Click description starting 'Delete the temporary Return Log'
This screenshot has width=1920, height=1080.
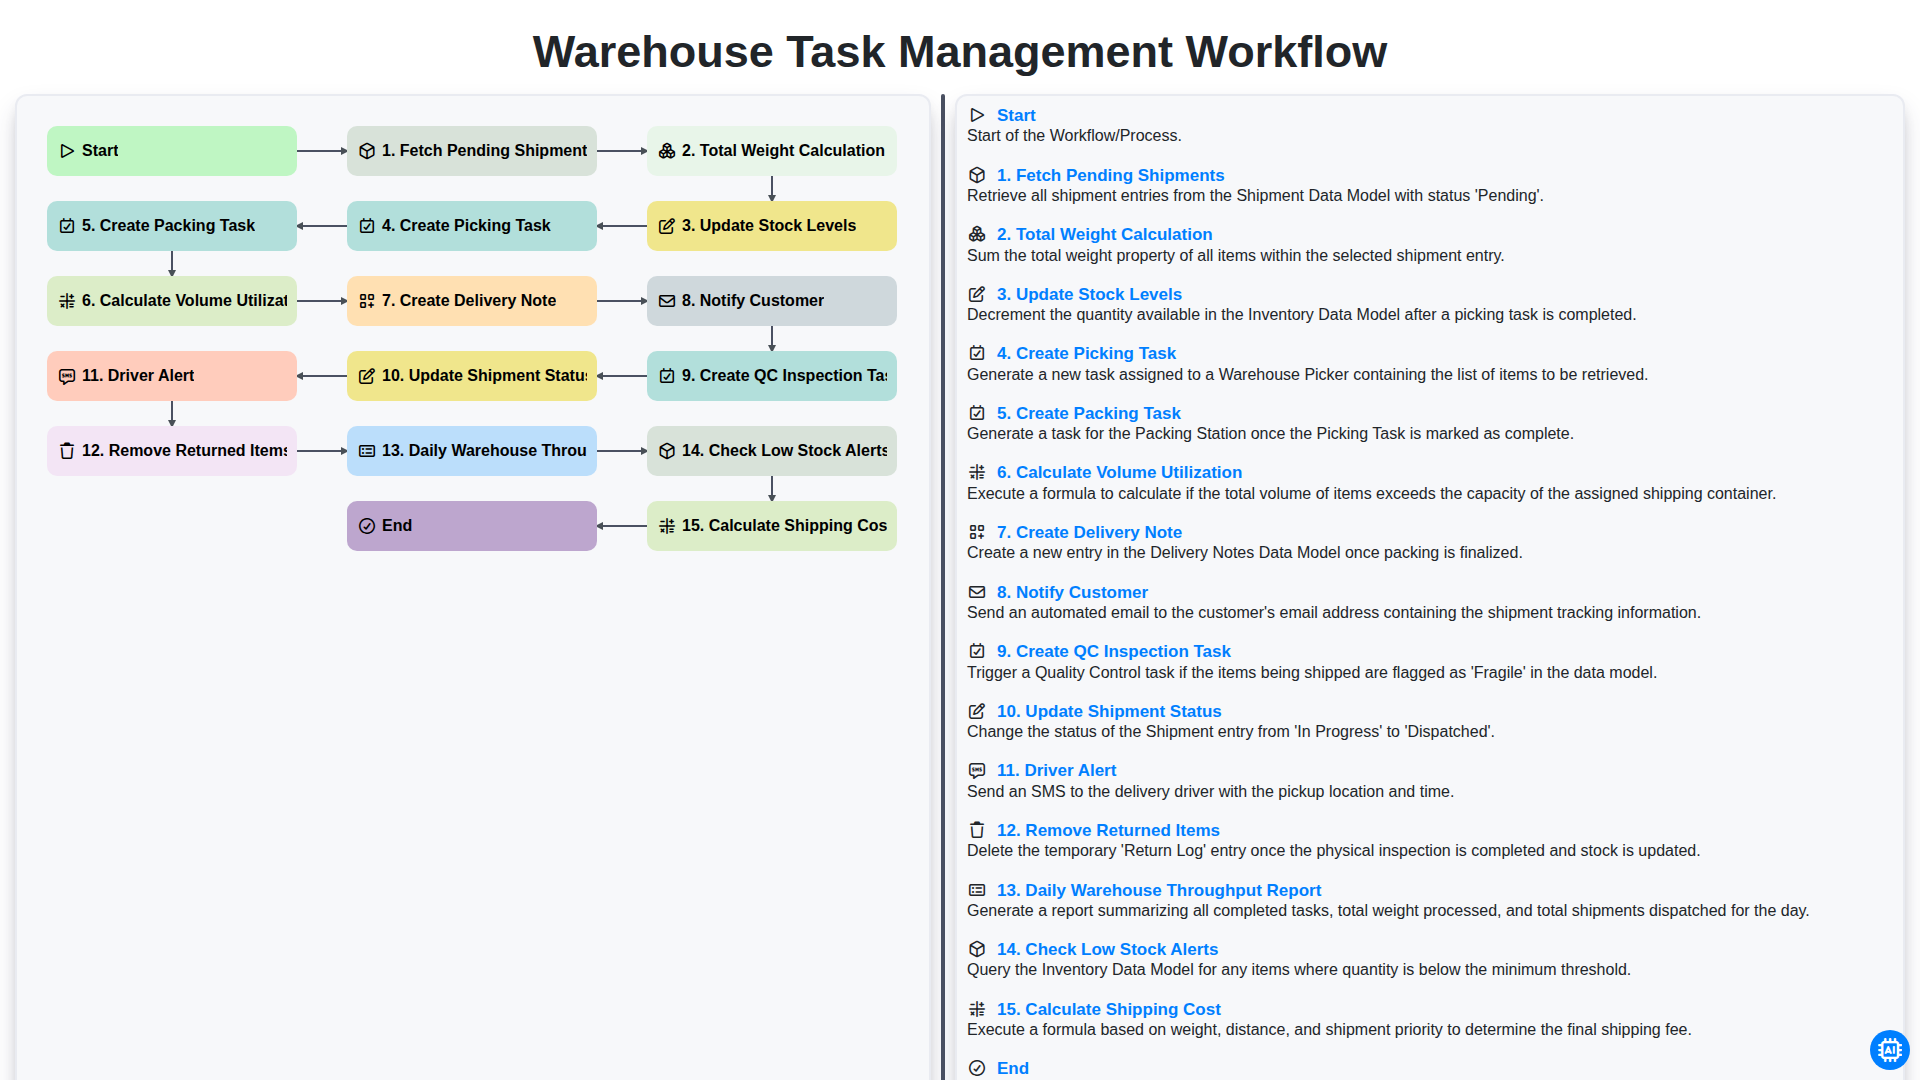pyautogui.click(x=1333, y=851)
